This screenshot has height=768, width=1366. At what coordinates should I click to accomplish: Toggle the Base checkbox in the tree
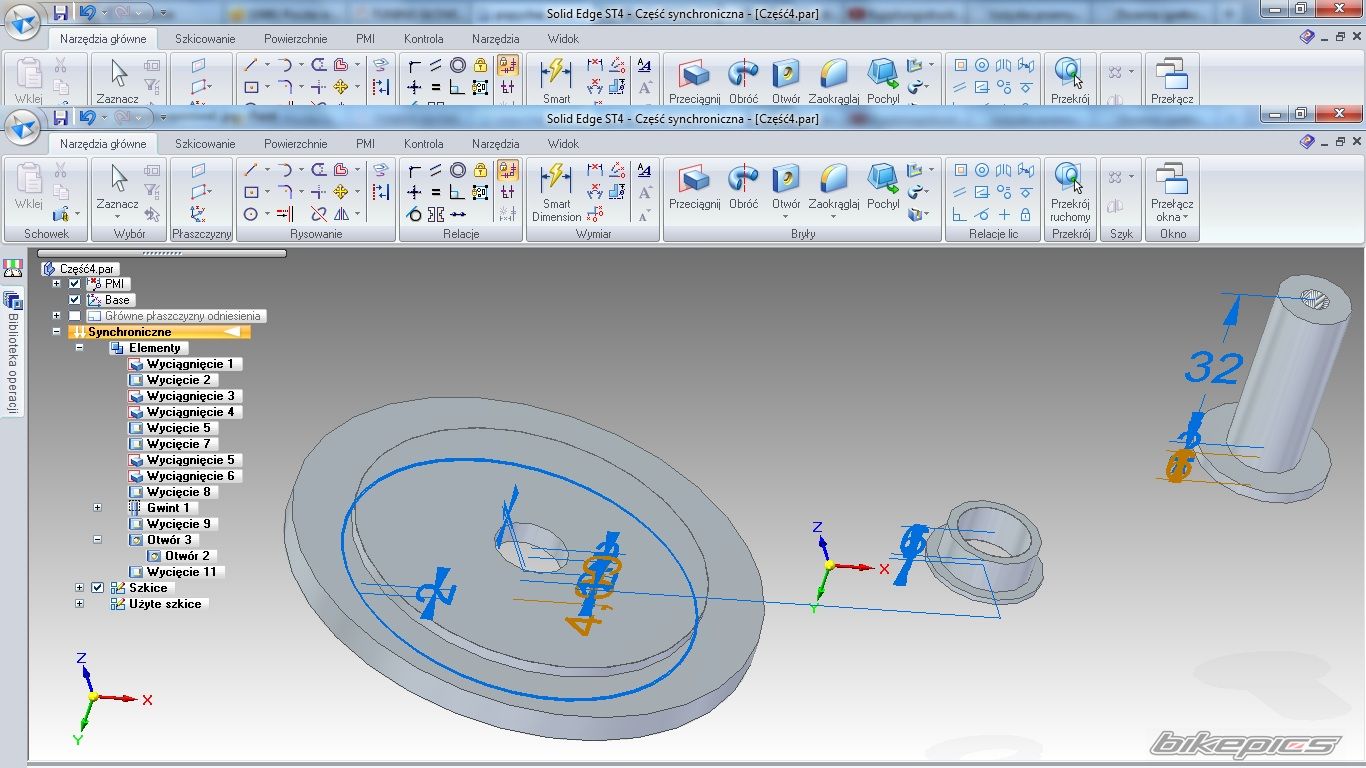75,300
